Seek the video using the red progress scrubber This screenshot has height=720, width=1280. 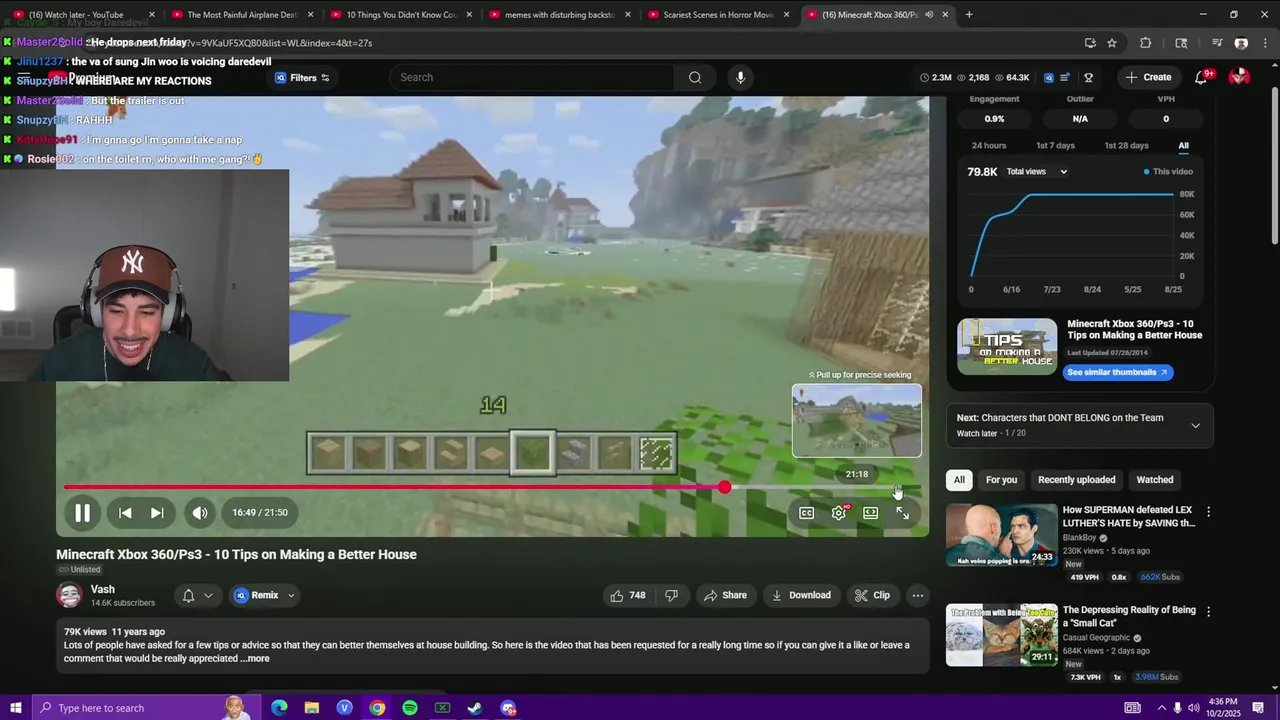724,487
